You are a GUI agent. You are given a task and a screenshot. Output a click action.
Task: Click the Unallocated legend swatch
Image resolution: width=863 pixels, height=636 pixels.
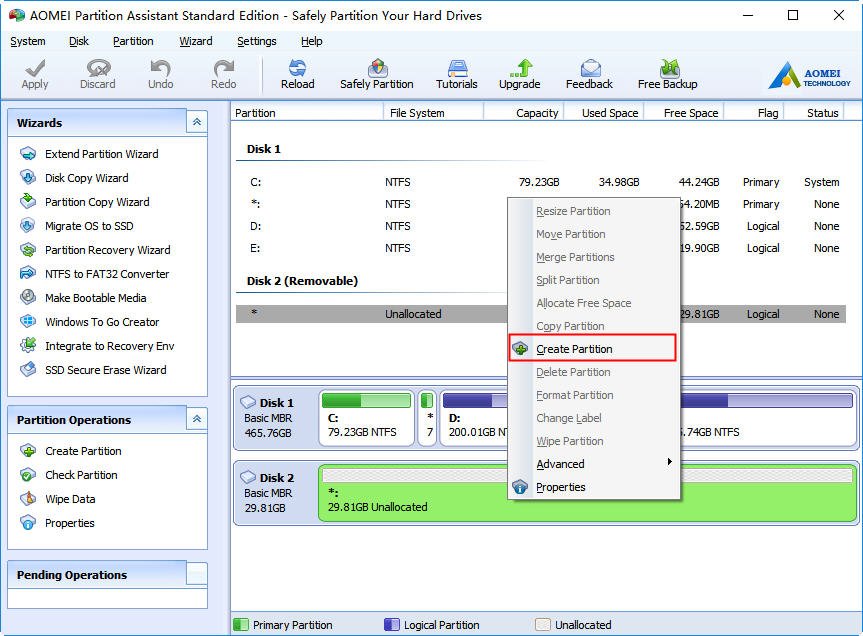click(543, 625)
